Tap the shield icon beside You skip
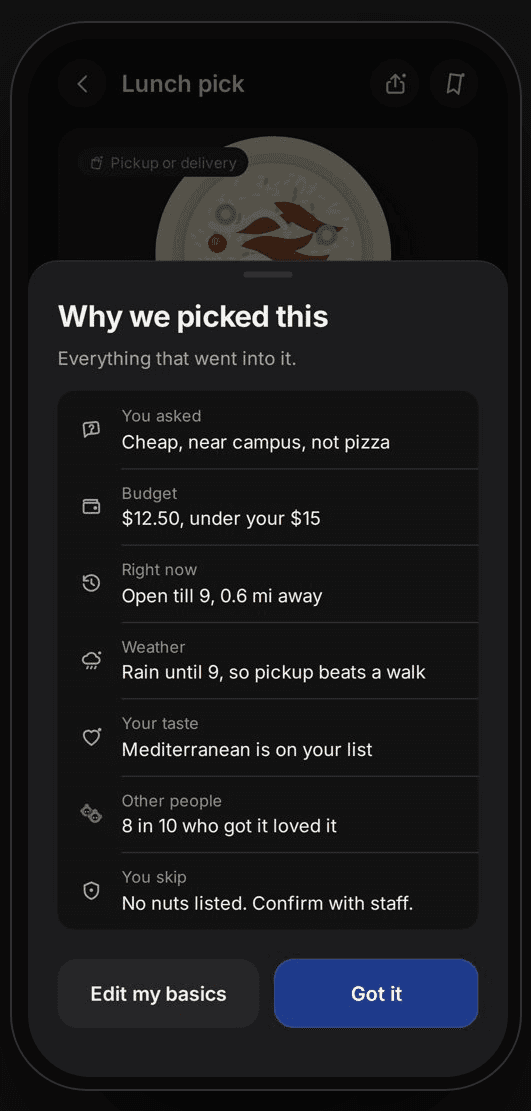531x1111 pixels. (91, 891)
